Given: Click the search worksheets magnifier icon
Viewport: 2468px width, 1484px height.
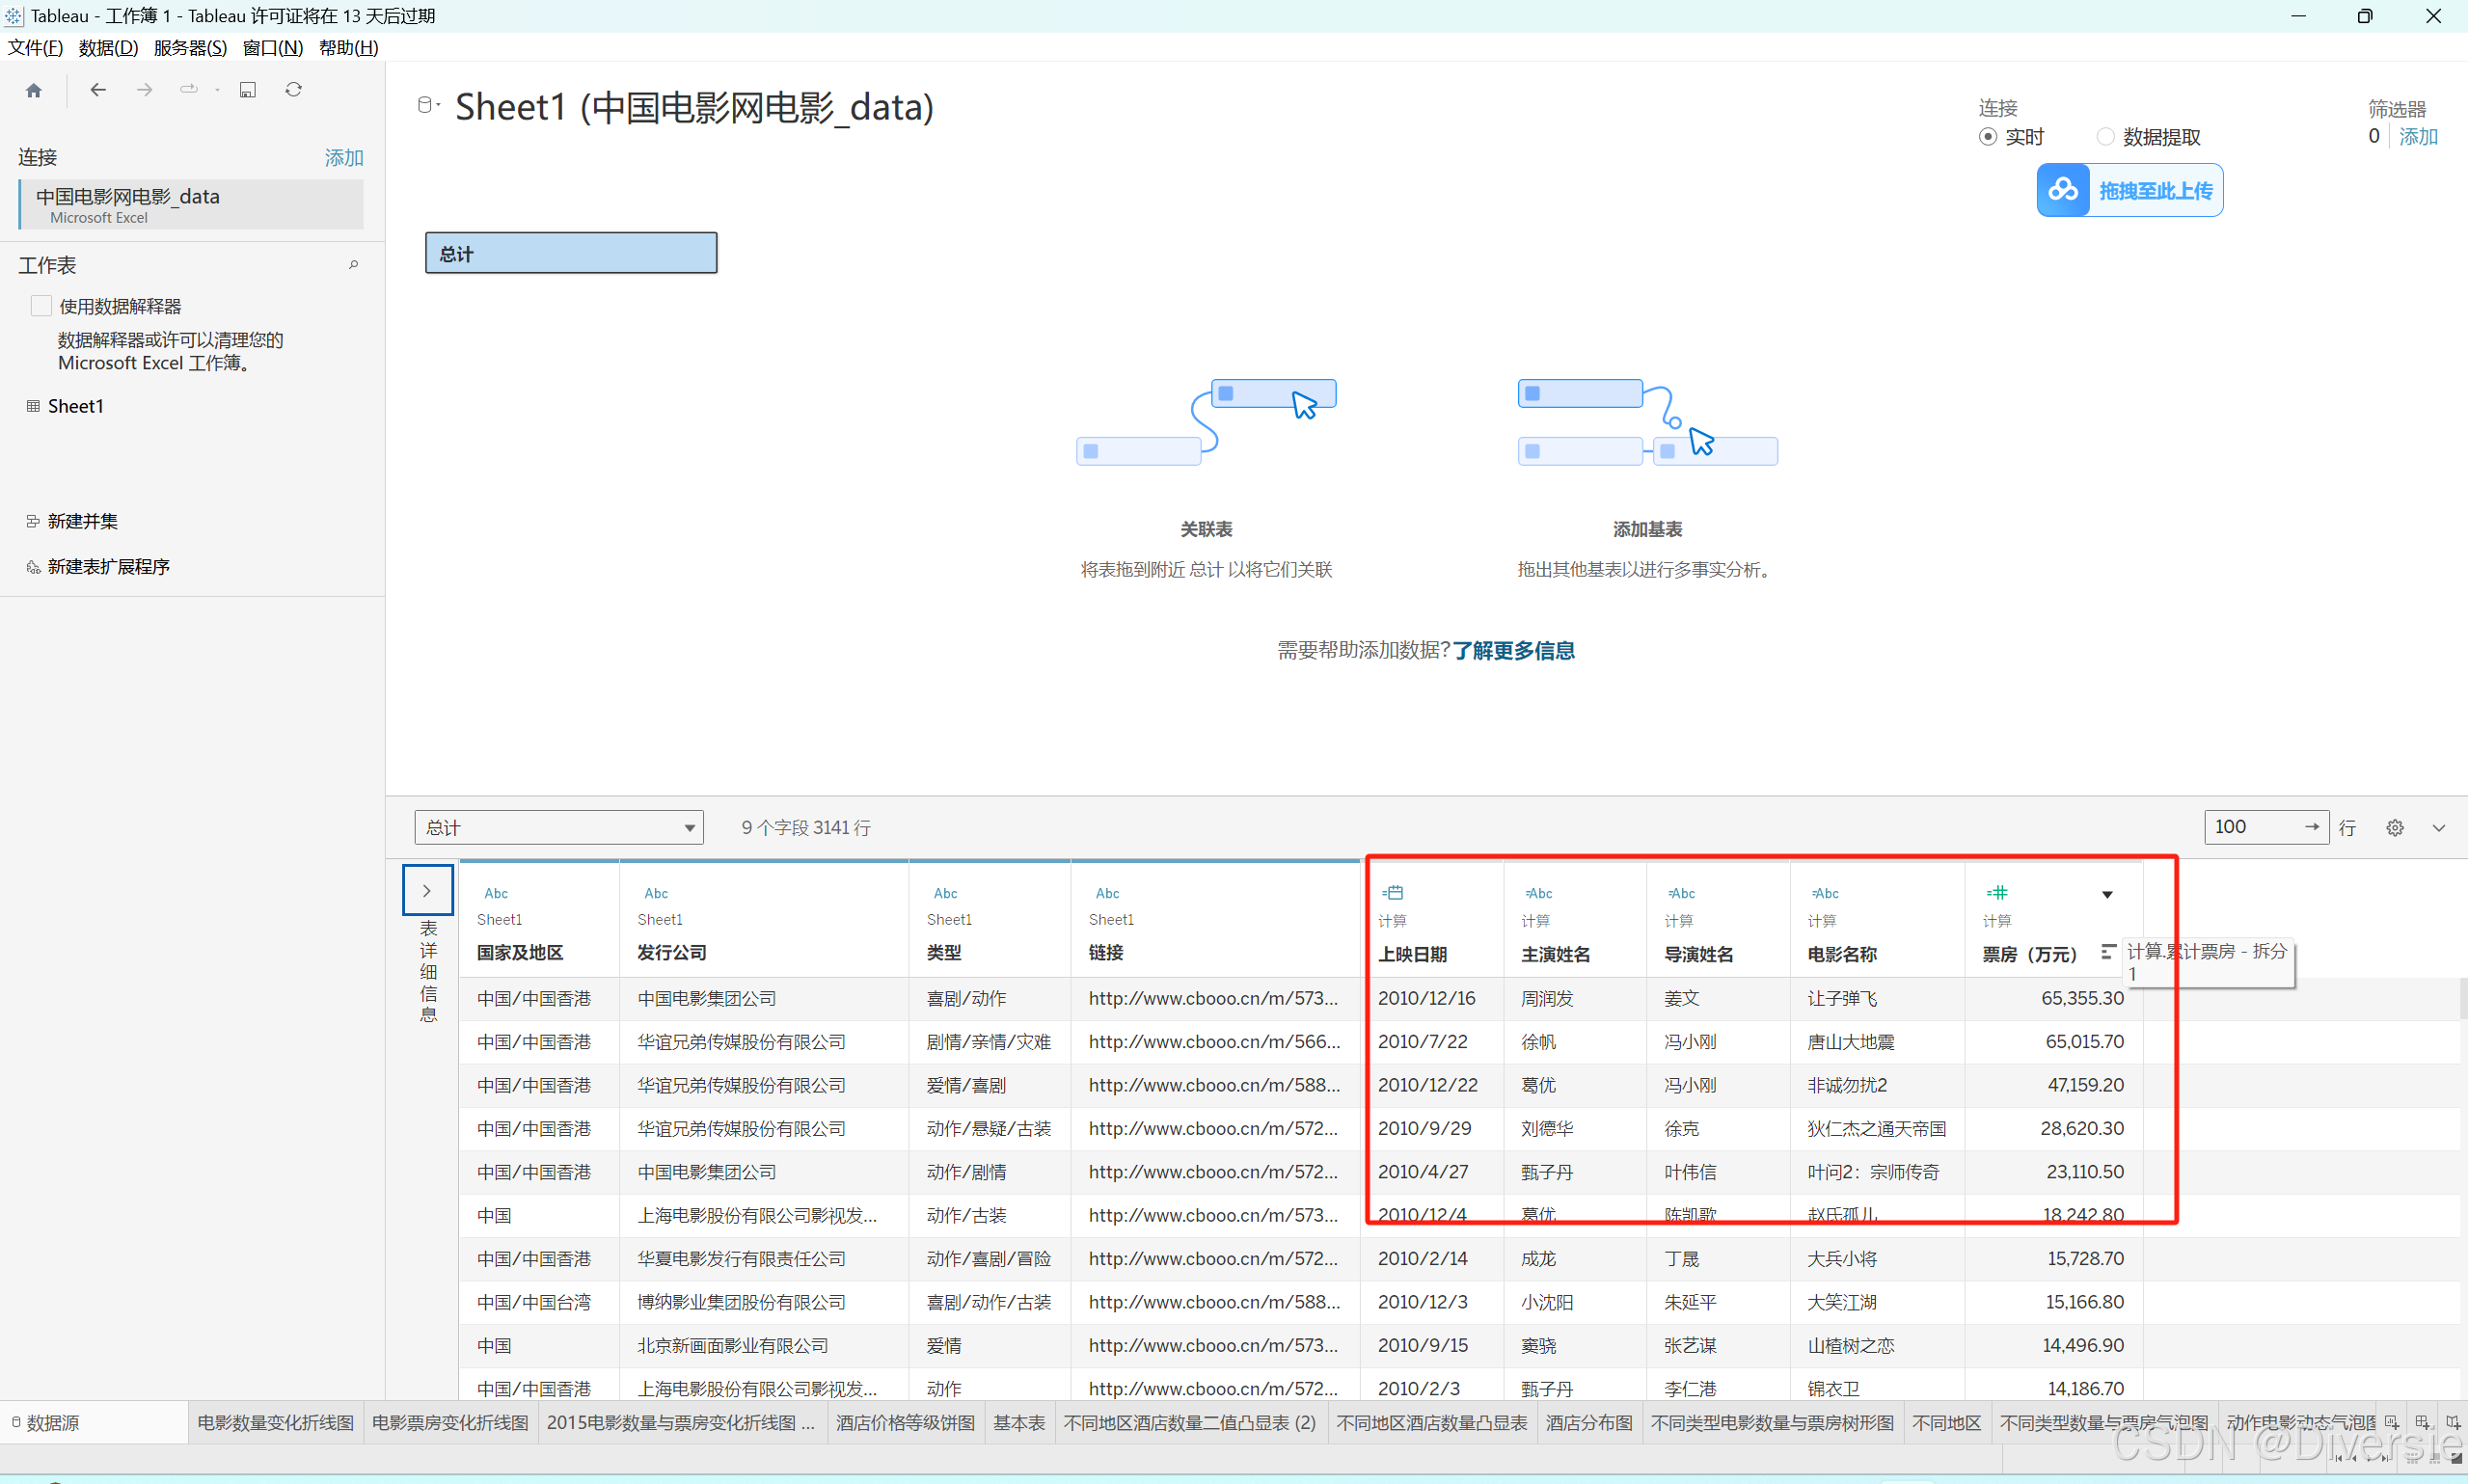Looking at the screenshot, I should point(353,265).
